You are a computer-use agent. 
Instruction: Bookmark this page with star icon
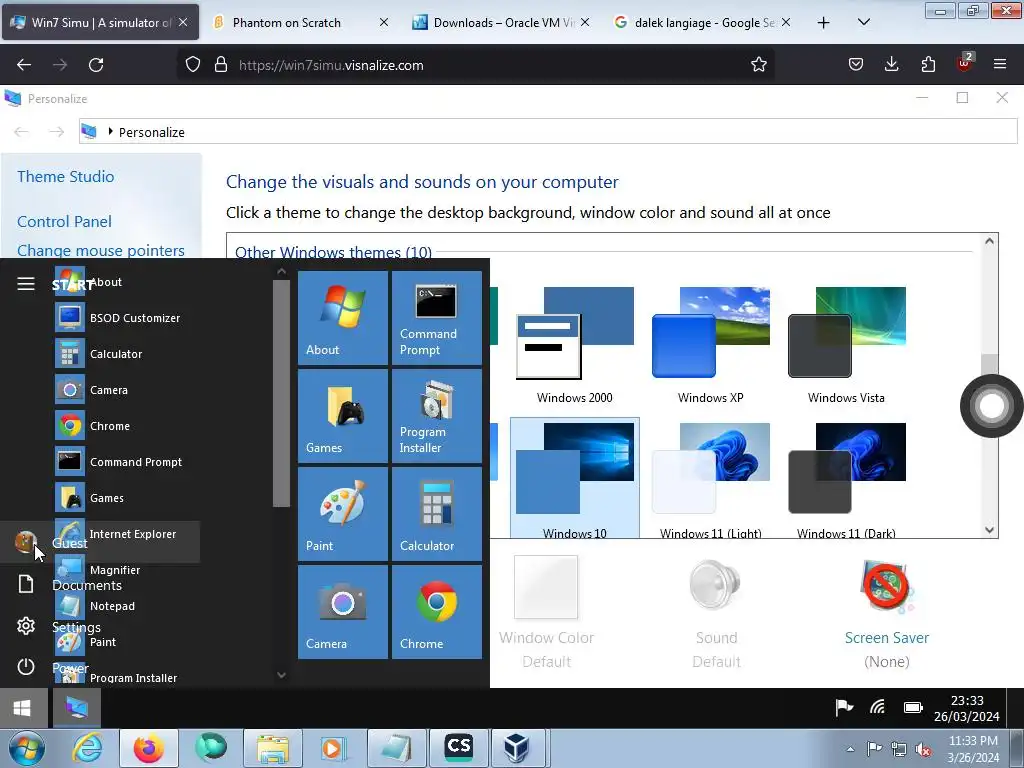(x=758, y=65)
